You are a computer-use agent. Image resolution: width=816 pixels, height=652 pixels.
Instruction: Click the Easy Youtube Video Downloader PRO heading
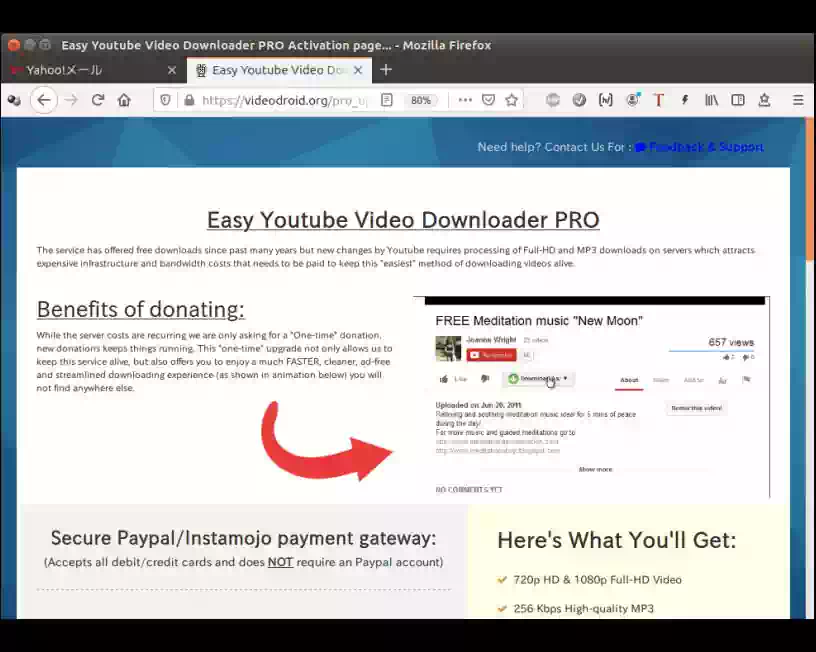(403, 220)
